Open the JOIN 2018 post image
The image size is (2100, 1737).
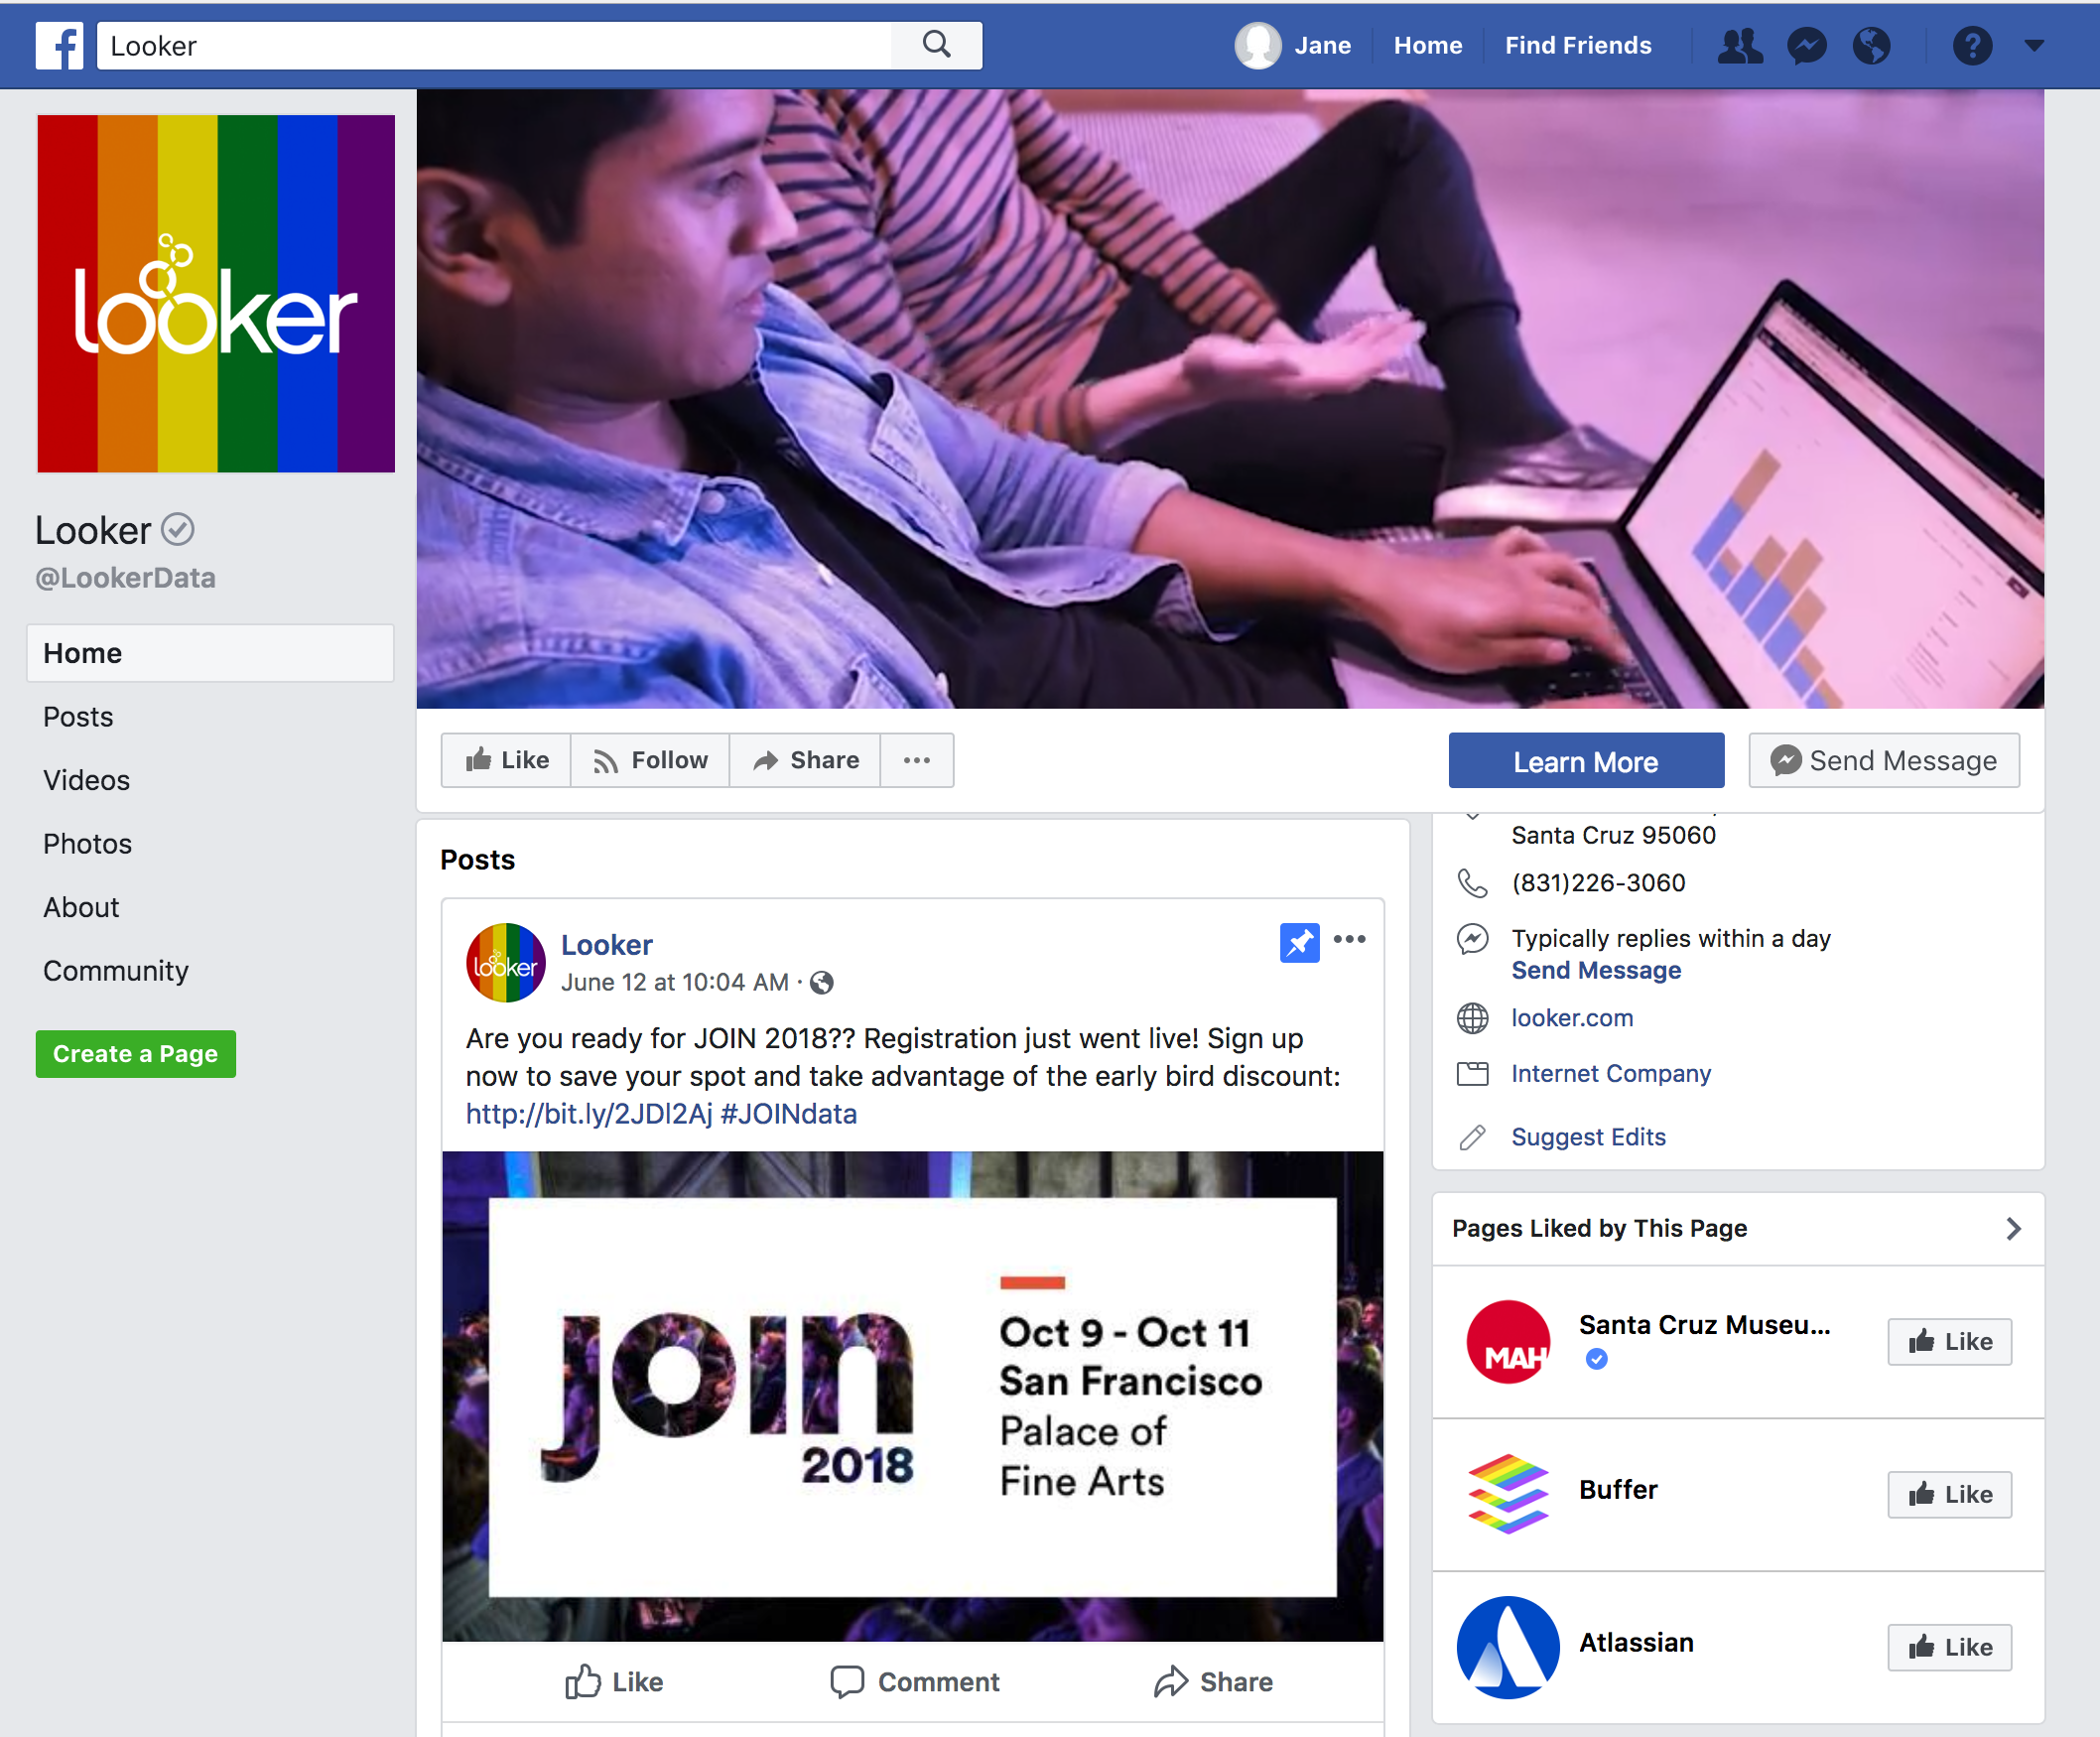pyautogui.click(x=913, y=1396)
